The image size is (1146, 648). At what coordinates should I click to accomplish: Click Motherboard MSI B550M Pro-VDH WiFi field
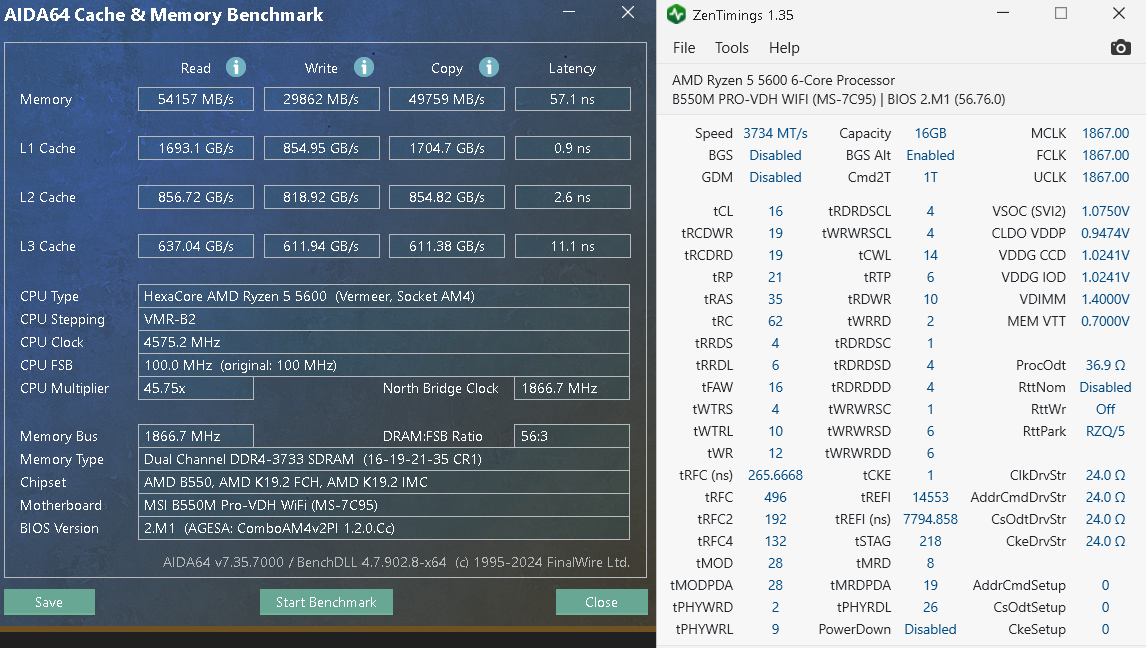click(384, 505)
